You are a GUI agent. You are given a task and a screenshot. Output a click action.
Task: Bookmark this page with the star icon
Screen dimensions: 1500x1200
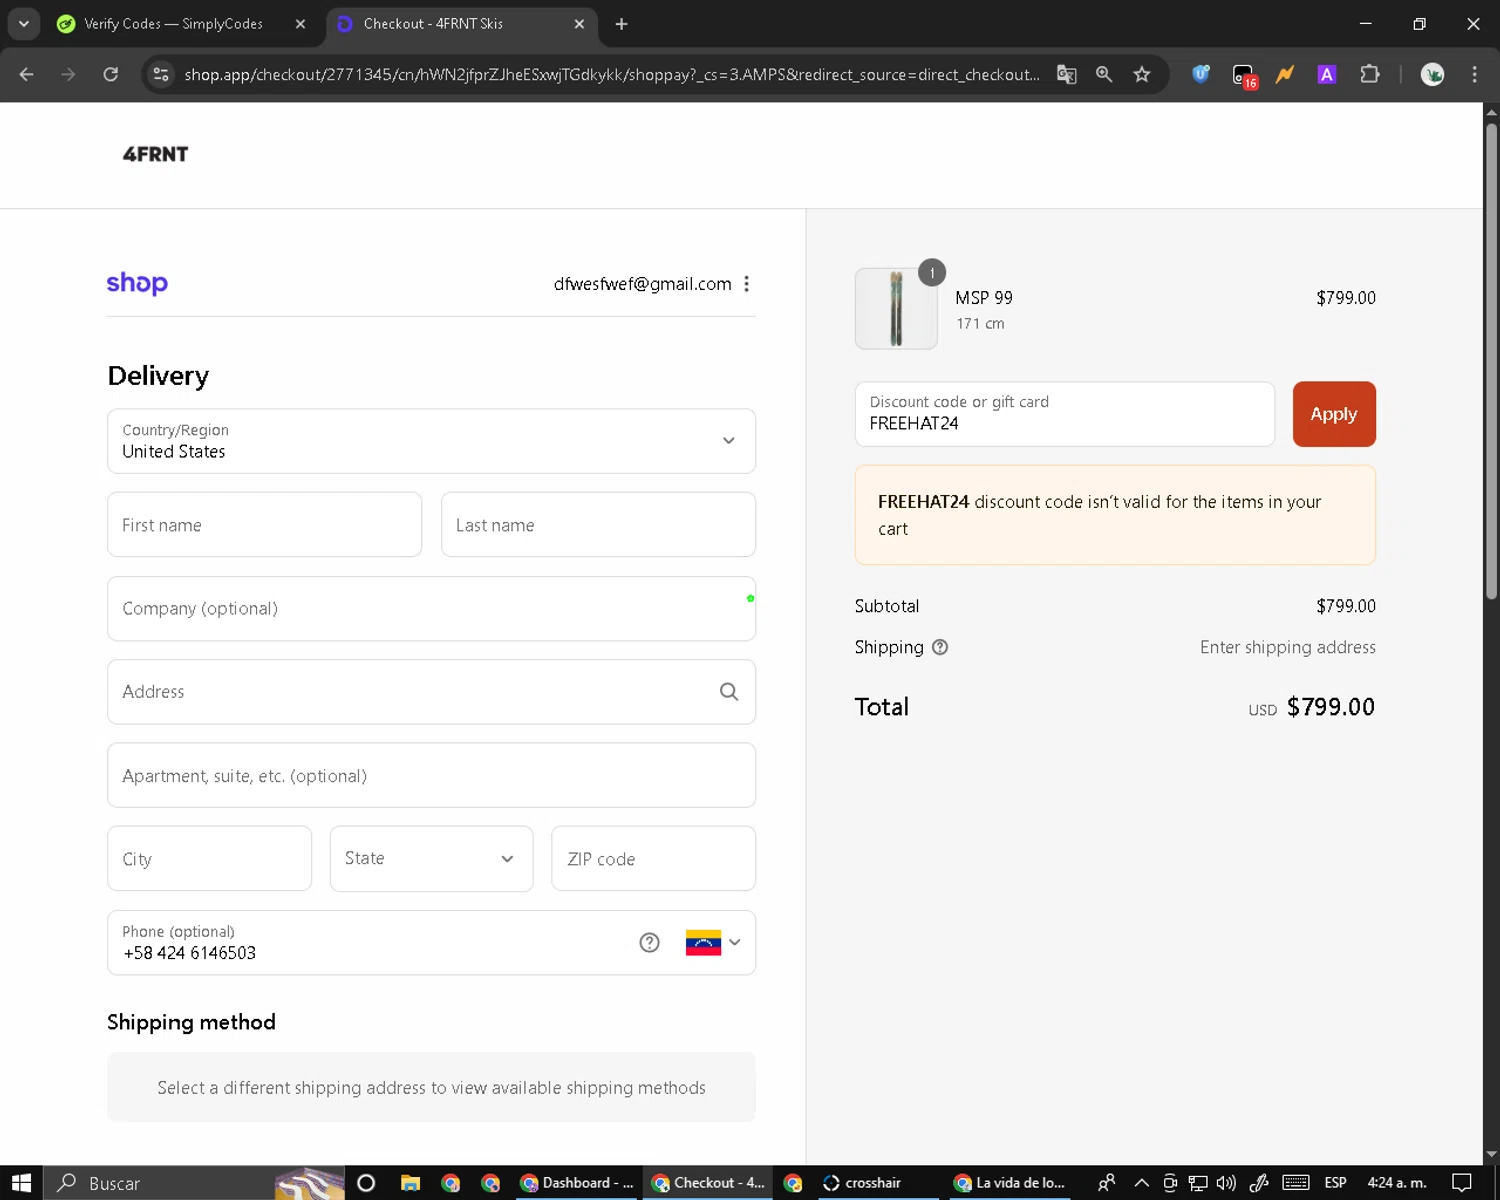coord(1142,74)
